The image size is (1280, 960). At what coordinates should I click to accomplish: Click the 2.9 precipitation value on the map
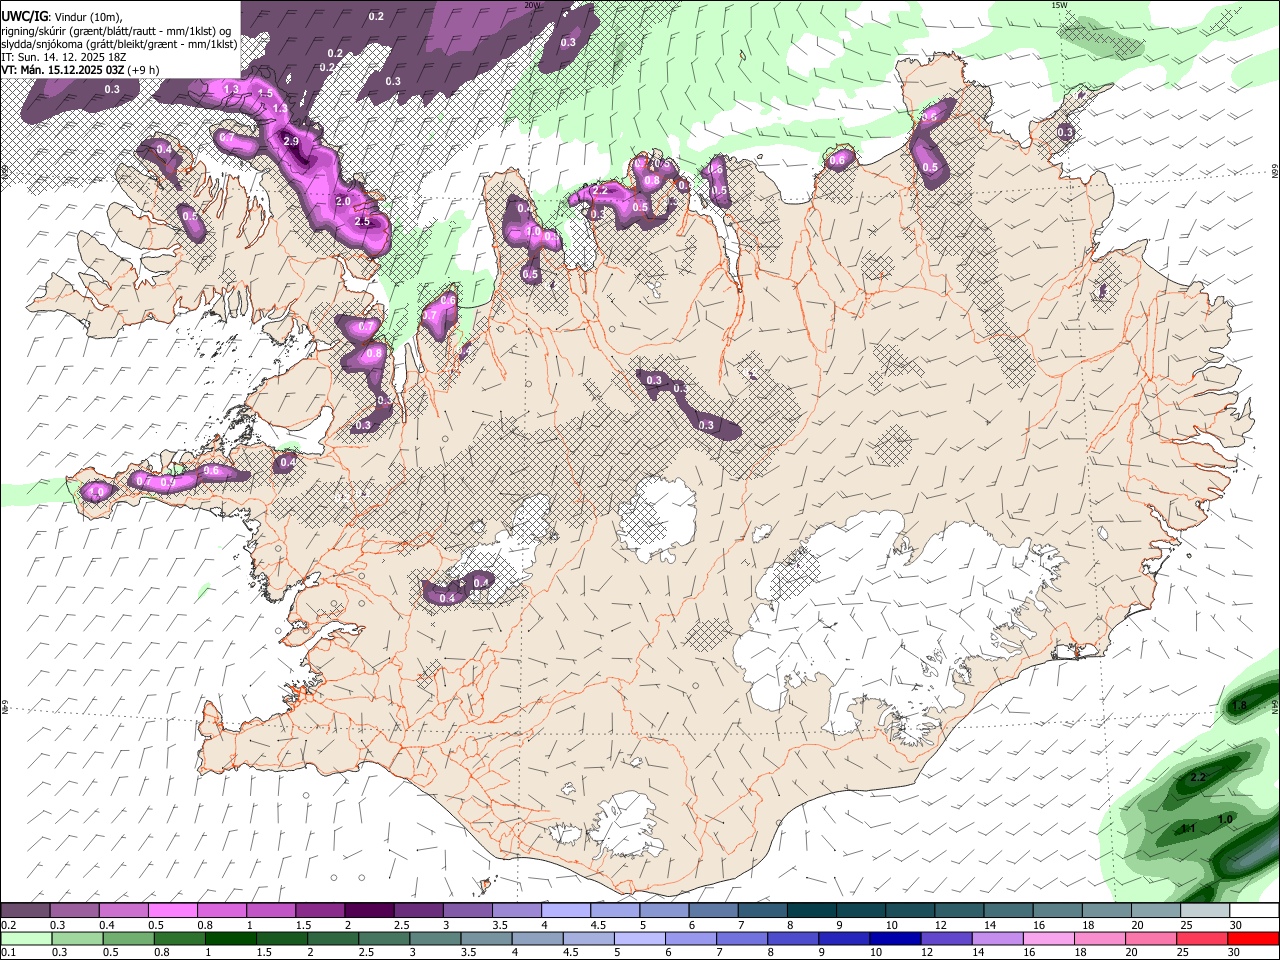[291, 142]
